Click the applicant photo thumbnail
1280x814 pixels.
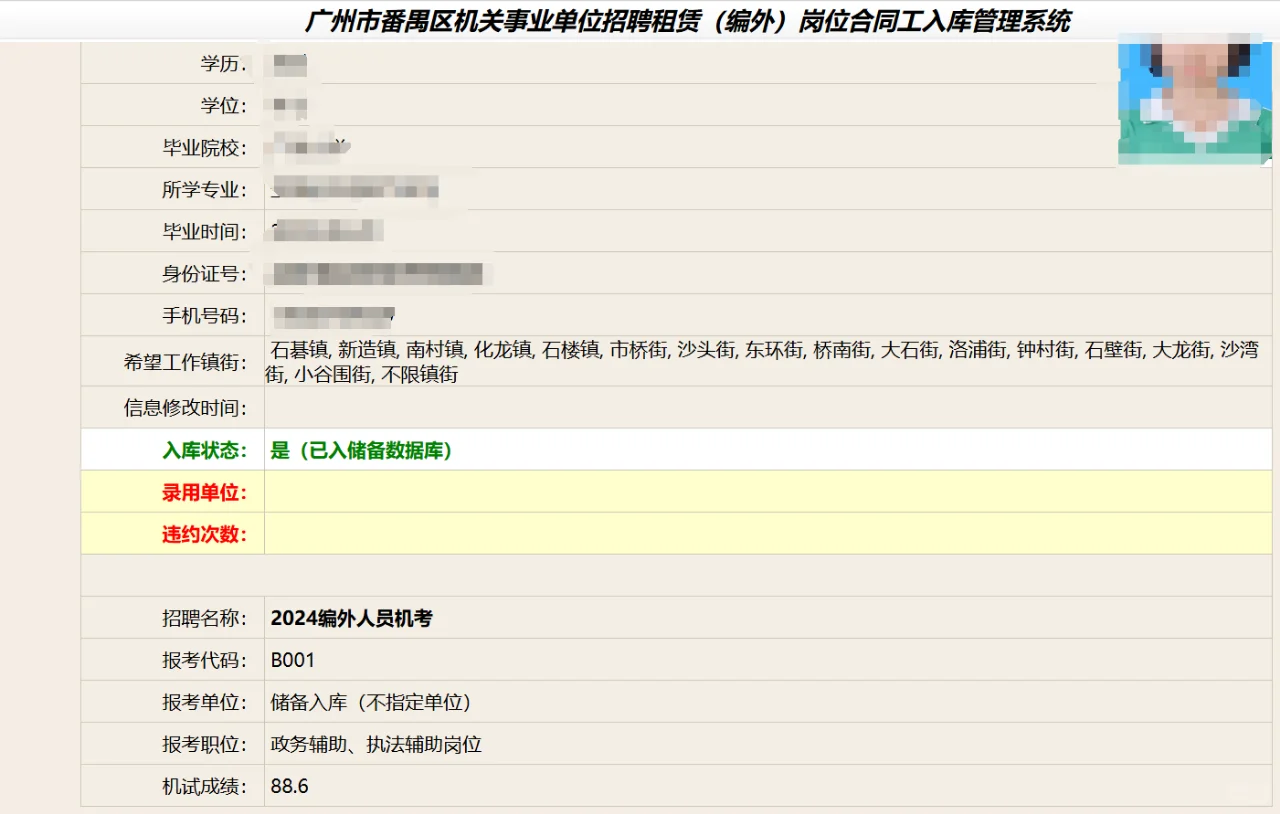coord(1194,100)
